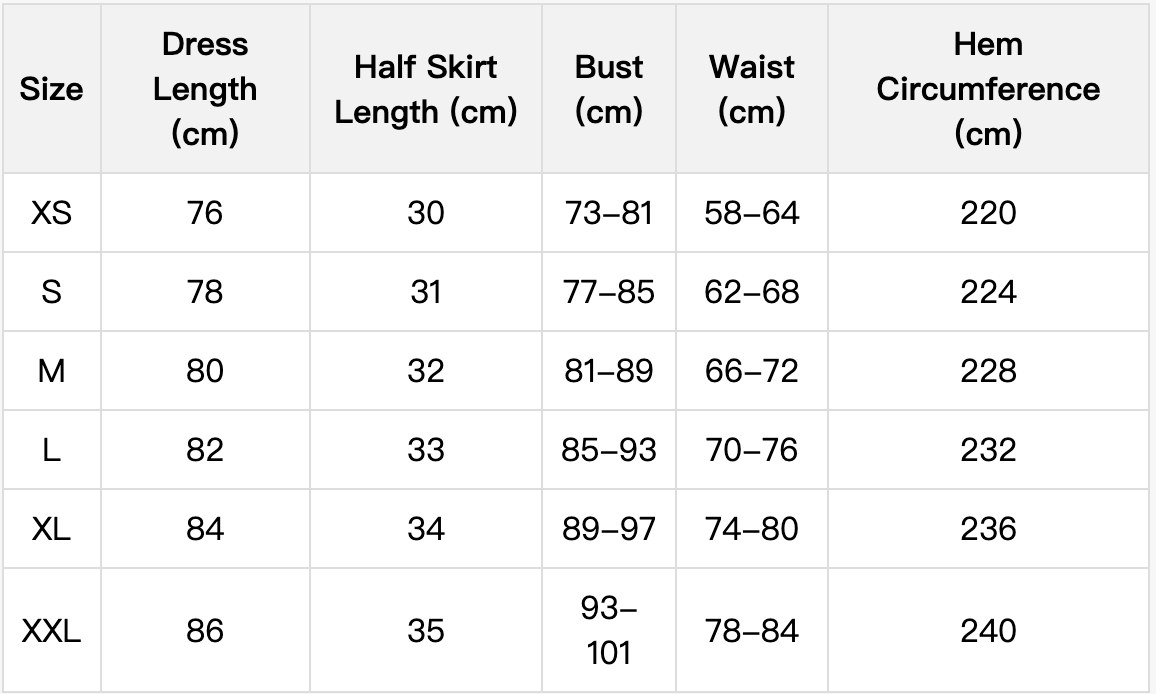Select the 58–64 waist cell
The image size is (1156, 694).
(751, 213)
